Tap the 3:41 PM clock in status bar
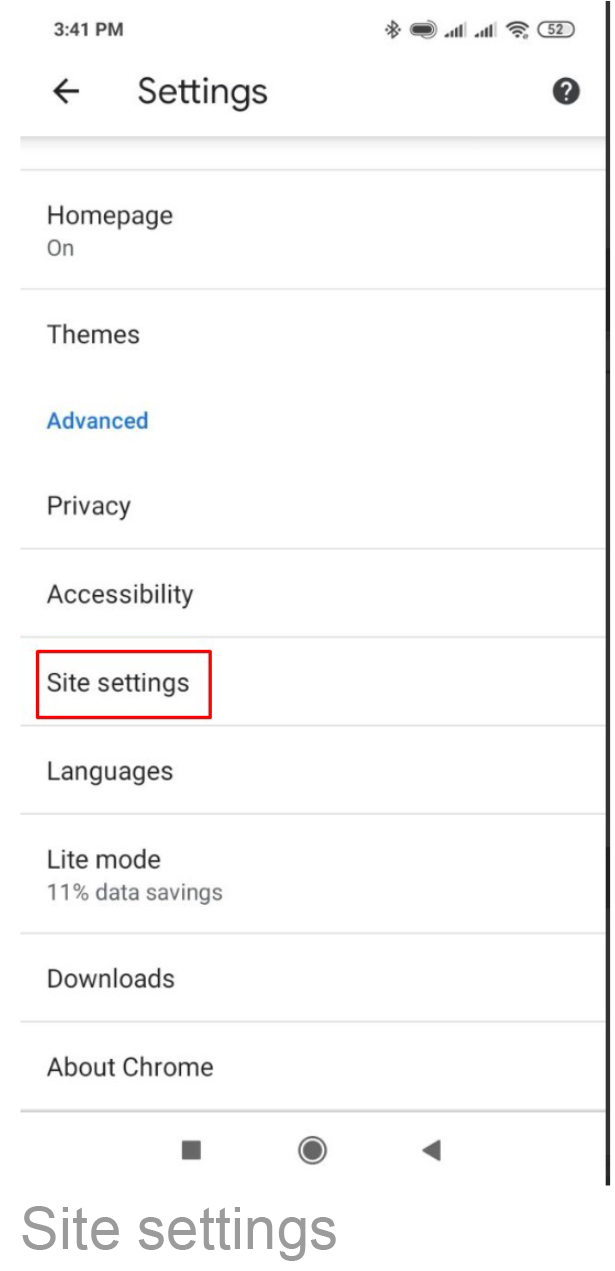This screenshot has width=615, height=1271. coord(88,29)
